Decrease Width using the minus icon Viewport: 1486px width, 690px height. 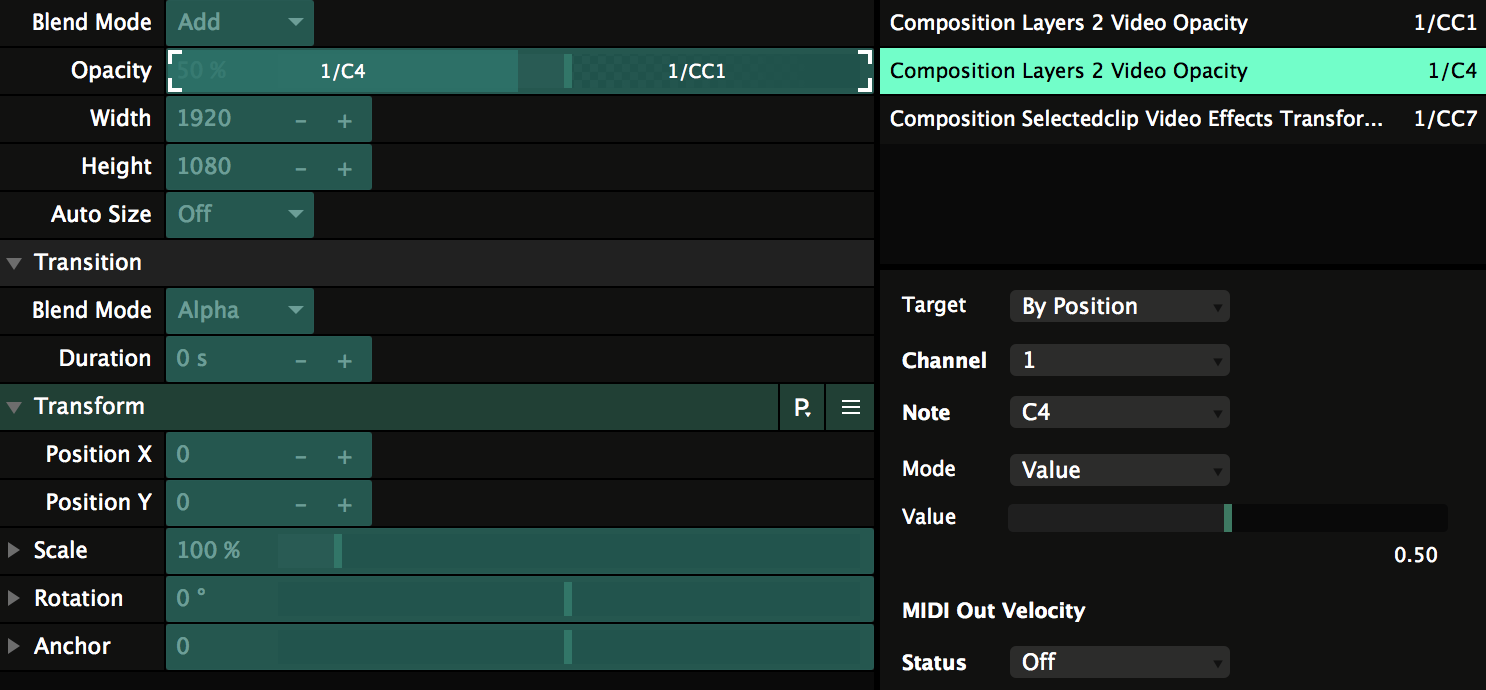point(301,120)
